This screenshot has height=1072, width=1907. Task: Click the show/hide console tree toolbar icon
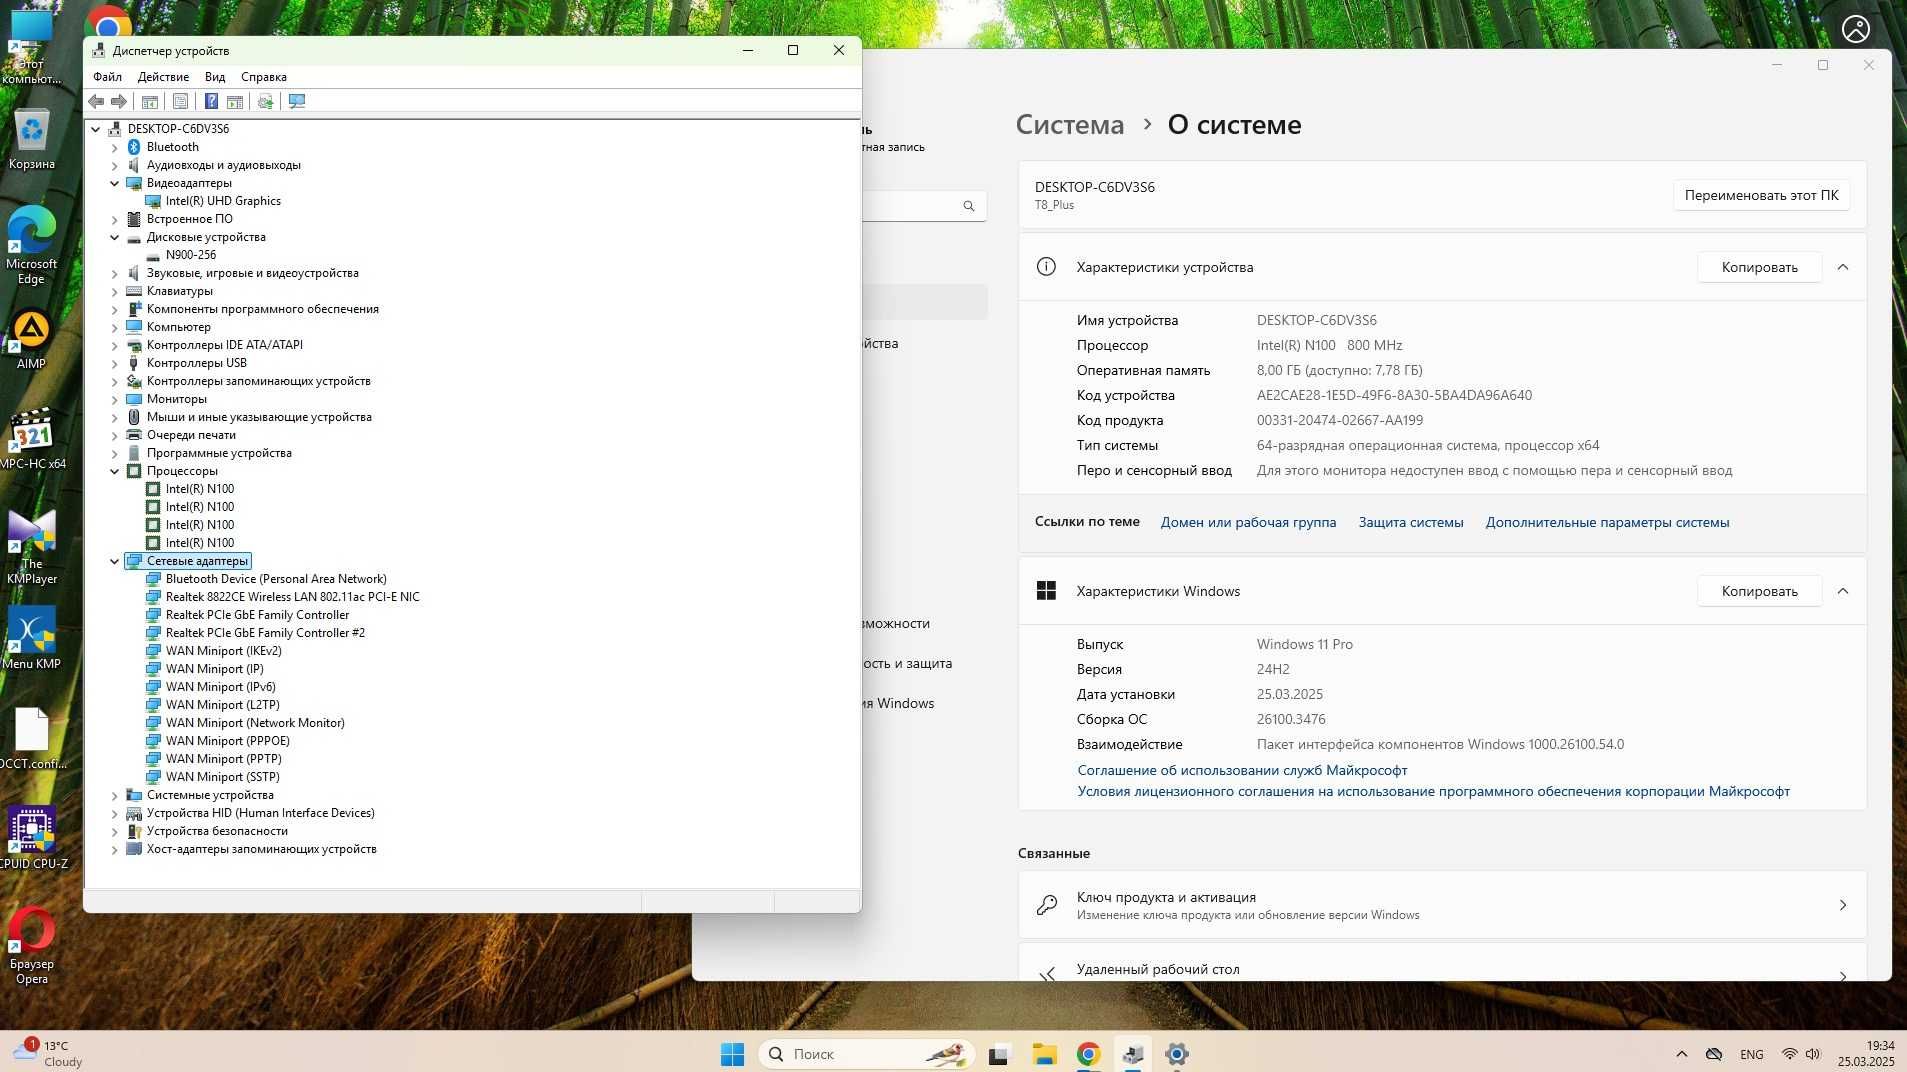point(150,101)
